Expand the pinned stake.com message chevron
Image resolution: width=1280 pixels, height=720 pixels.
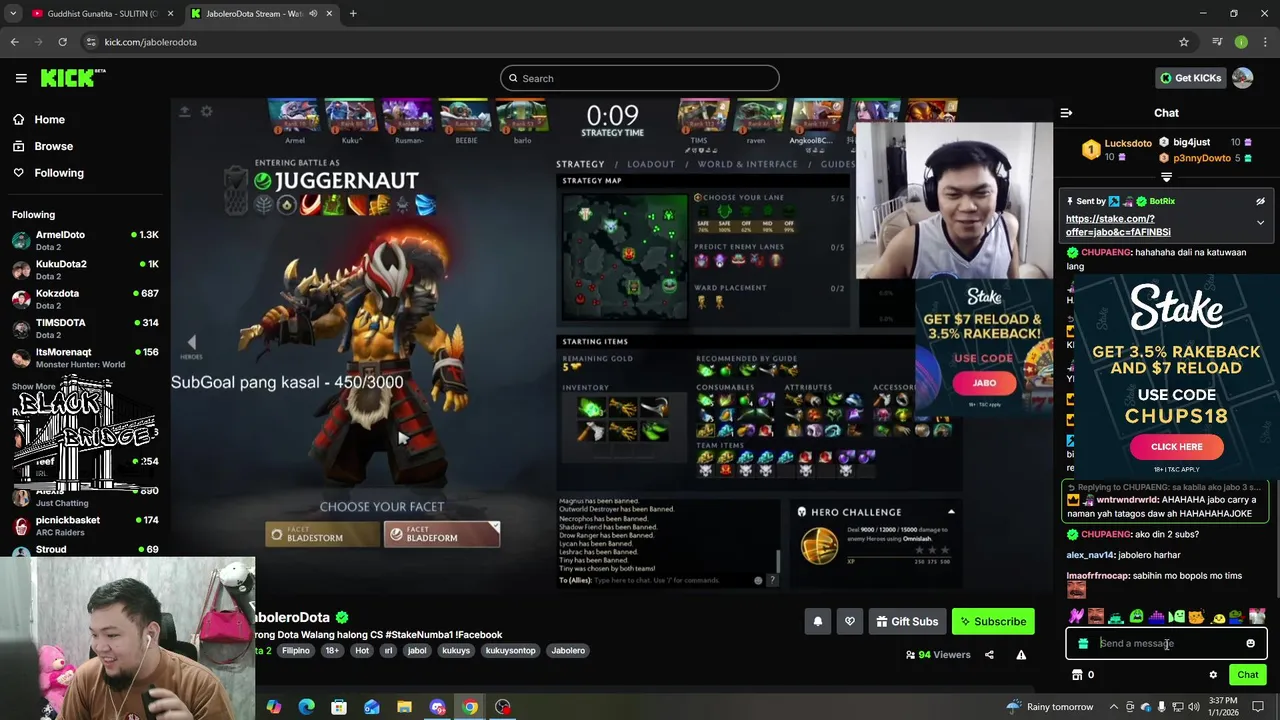coord(1260,223)
